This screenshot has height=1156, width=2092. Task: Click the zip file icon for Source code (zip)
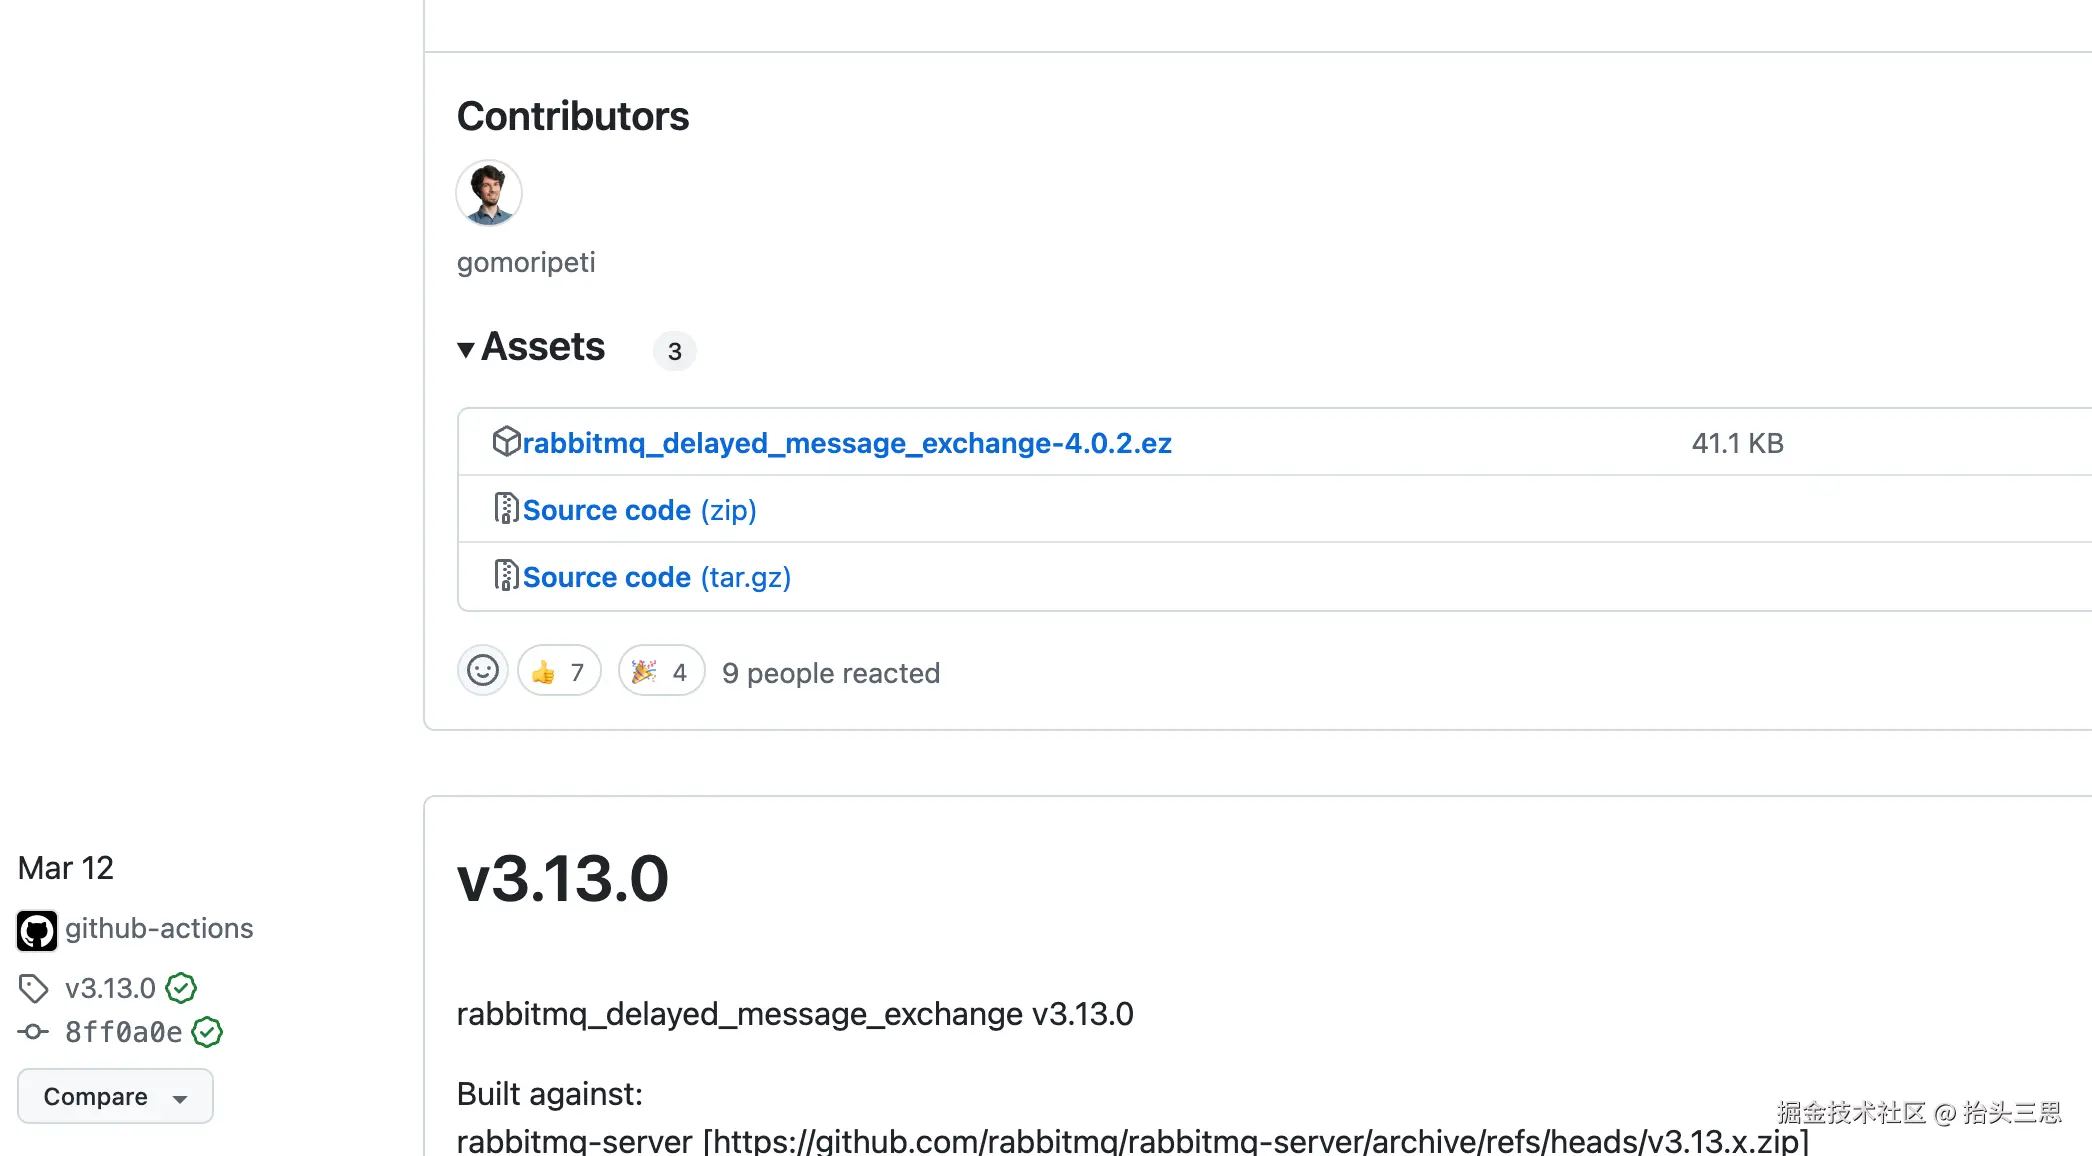pyautogui.click(x=506, y=509)
